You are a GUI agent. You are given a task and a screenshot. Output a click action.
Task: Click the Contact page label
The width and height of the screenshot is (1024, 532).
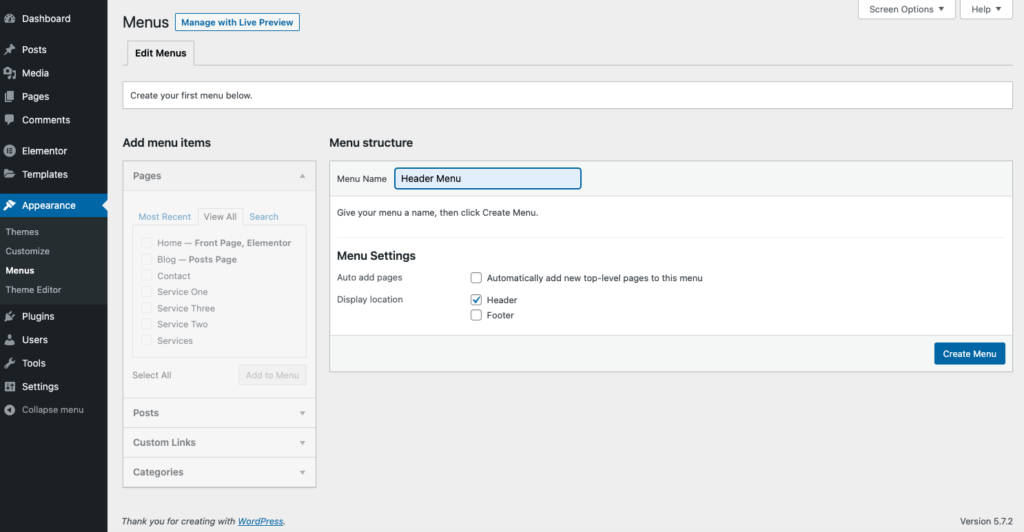(x=174, y=276)
